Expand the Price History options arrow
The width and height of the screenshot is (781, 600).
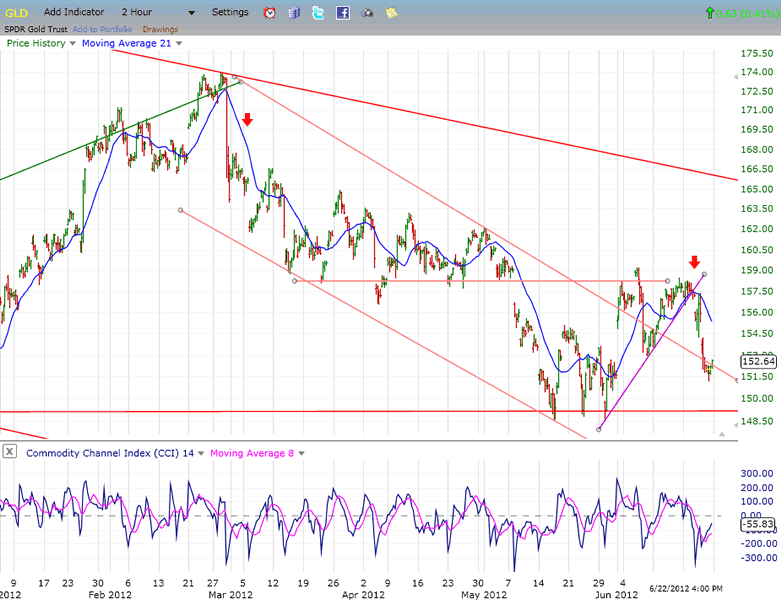(73, 44)
